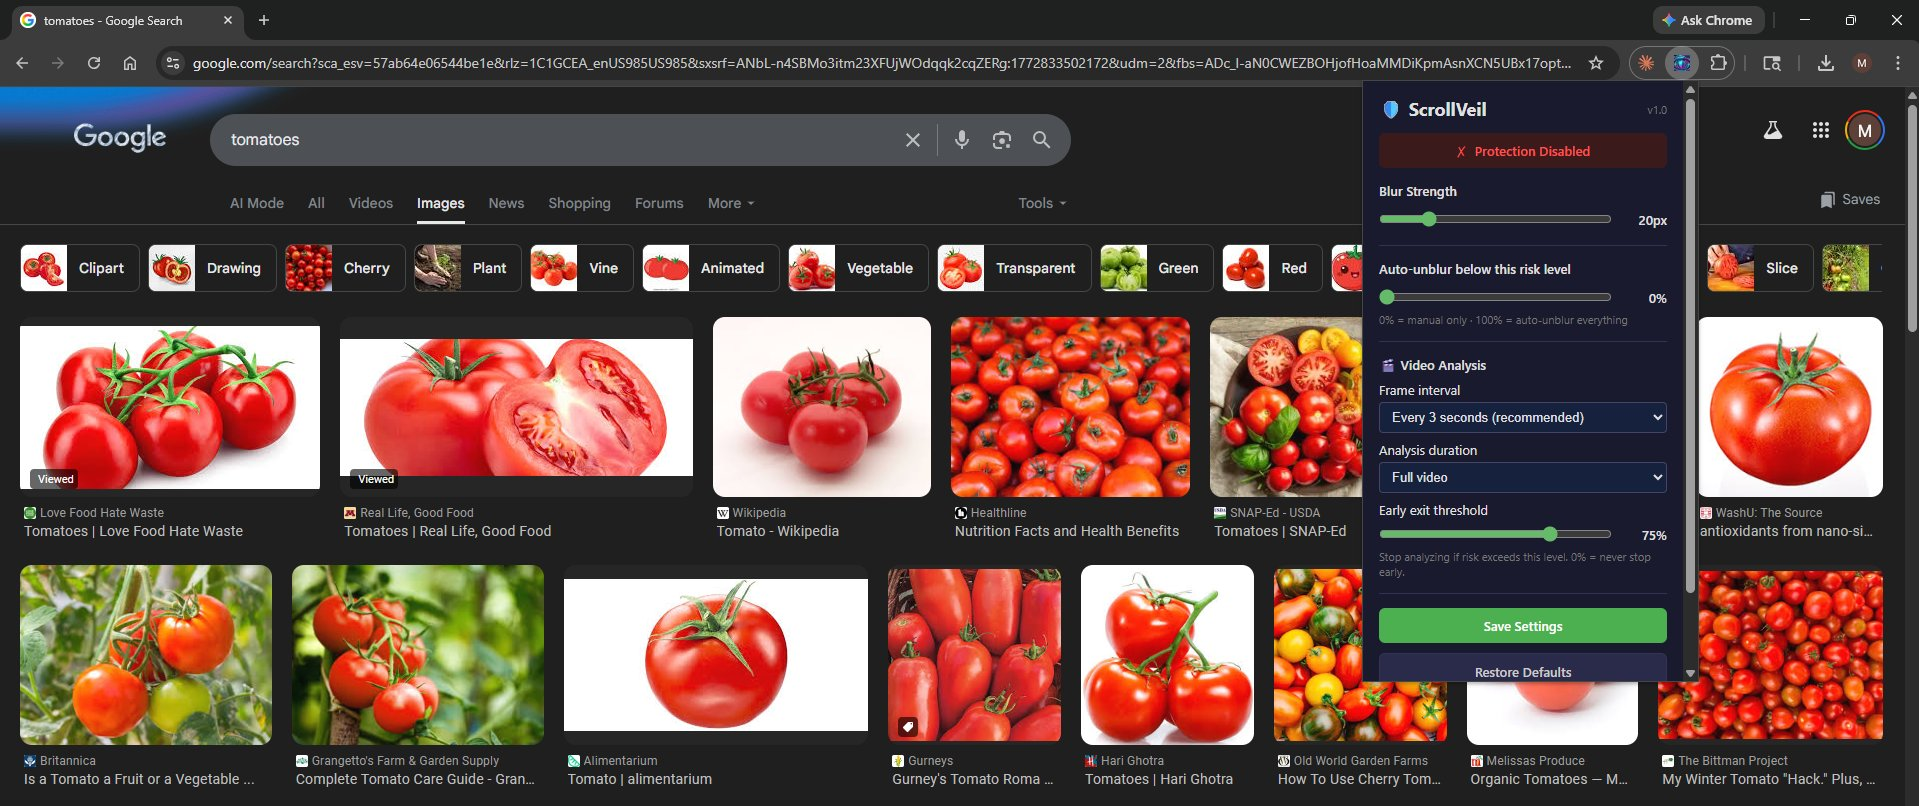Click Save Settings button
Viewport: 1919px width, 806px height.
tap(1523, 626)
